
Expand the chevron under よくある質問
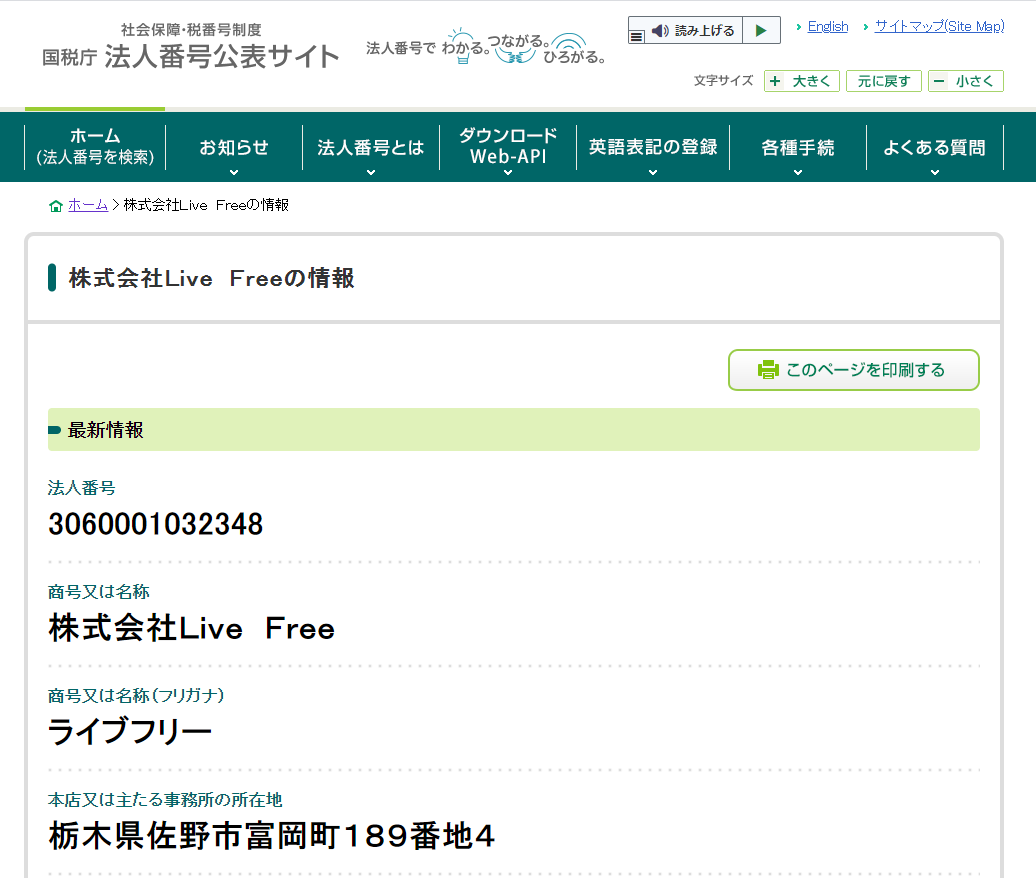pos(934,172)
